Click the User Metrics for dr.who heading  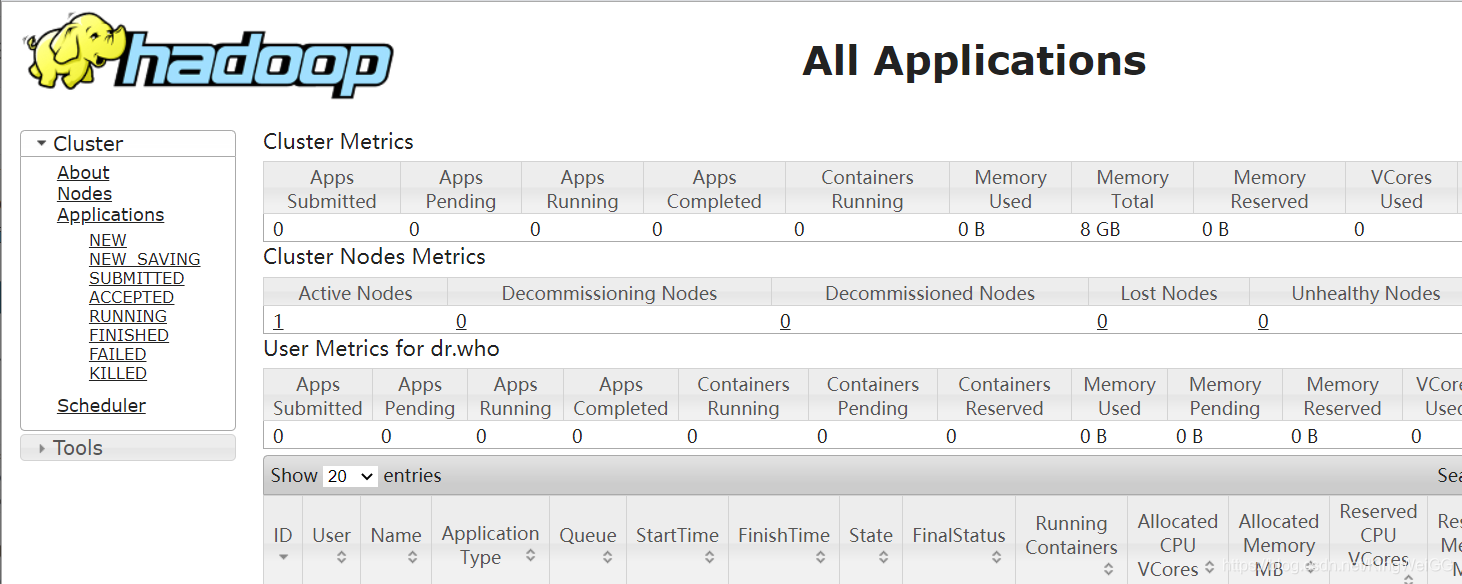tap(381, 349)
